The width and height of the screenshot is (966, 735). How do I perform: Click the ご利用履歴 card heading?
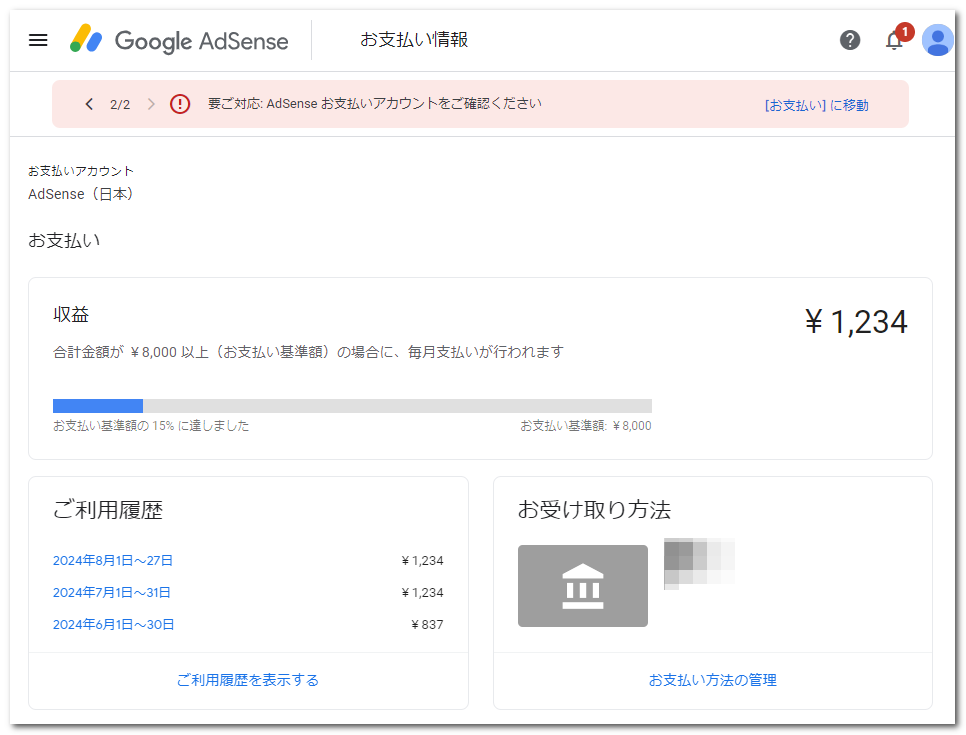108,510
